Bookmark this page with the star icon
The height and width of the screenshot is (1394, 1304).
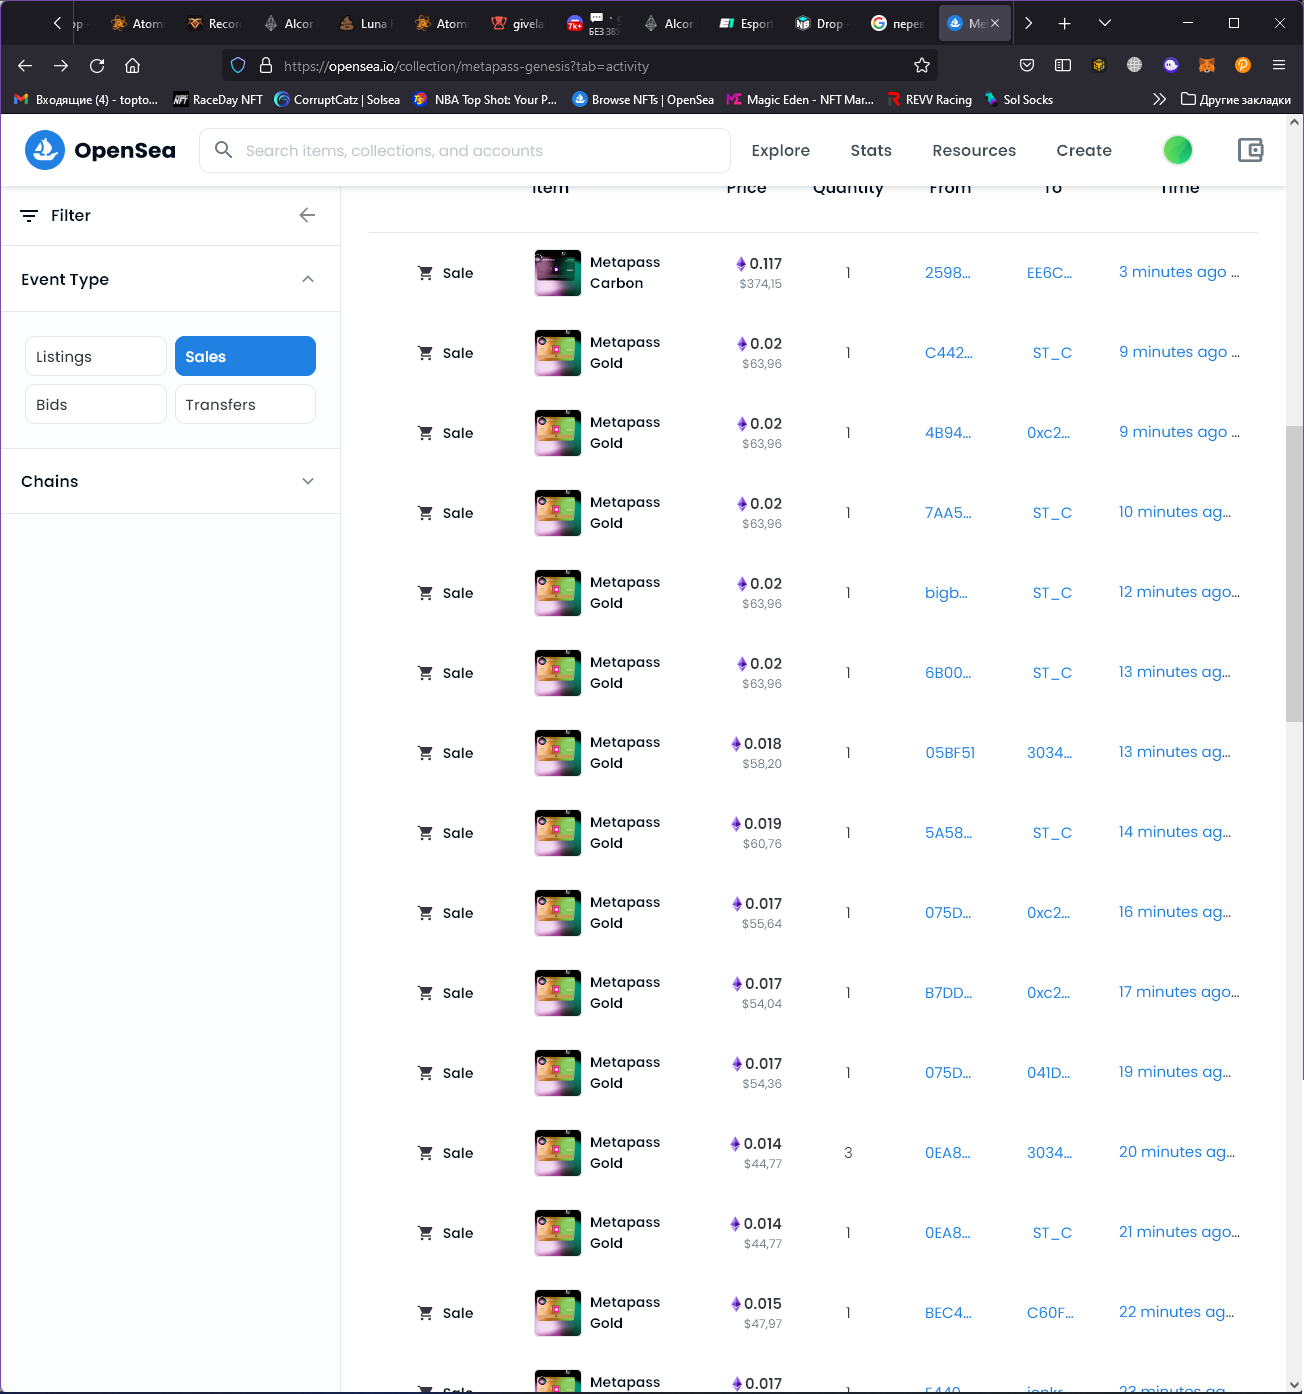pyautogui.click(x=922, y=66)
